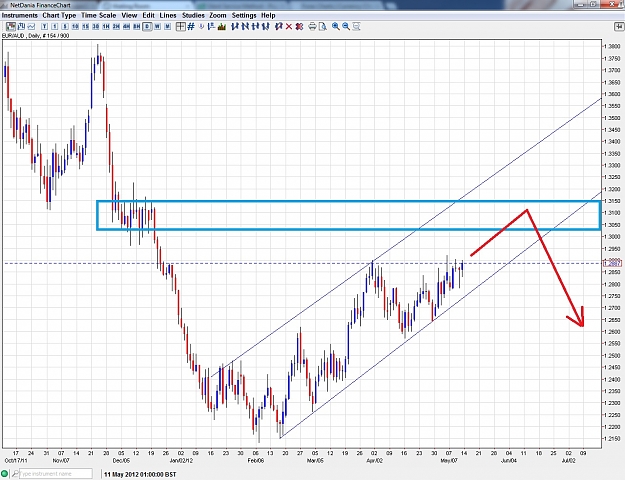Open the Settings menu

tap(244, 16)
